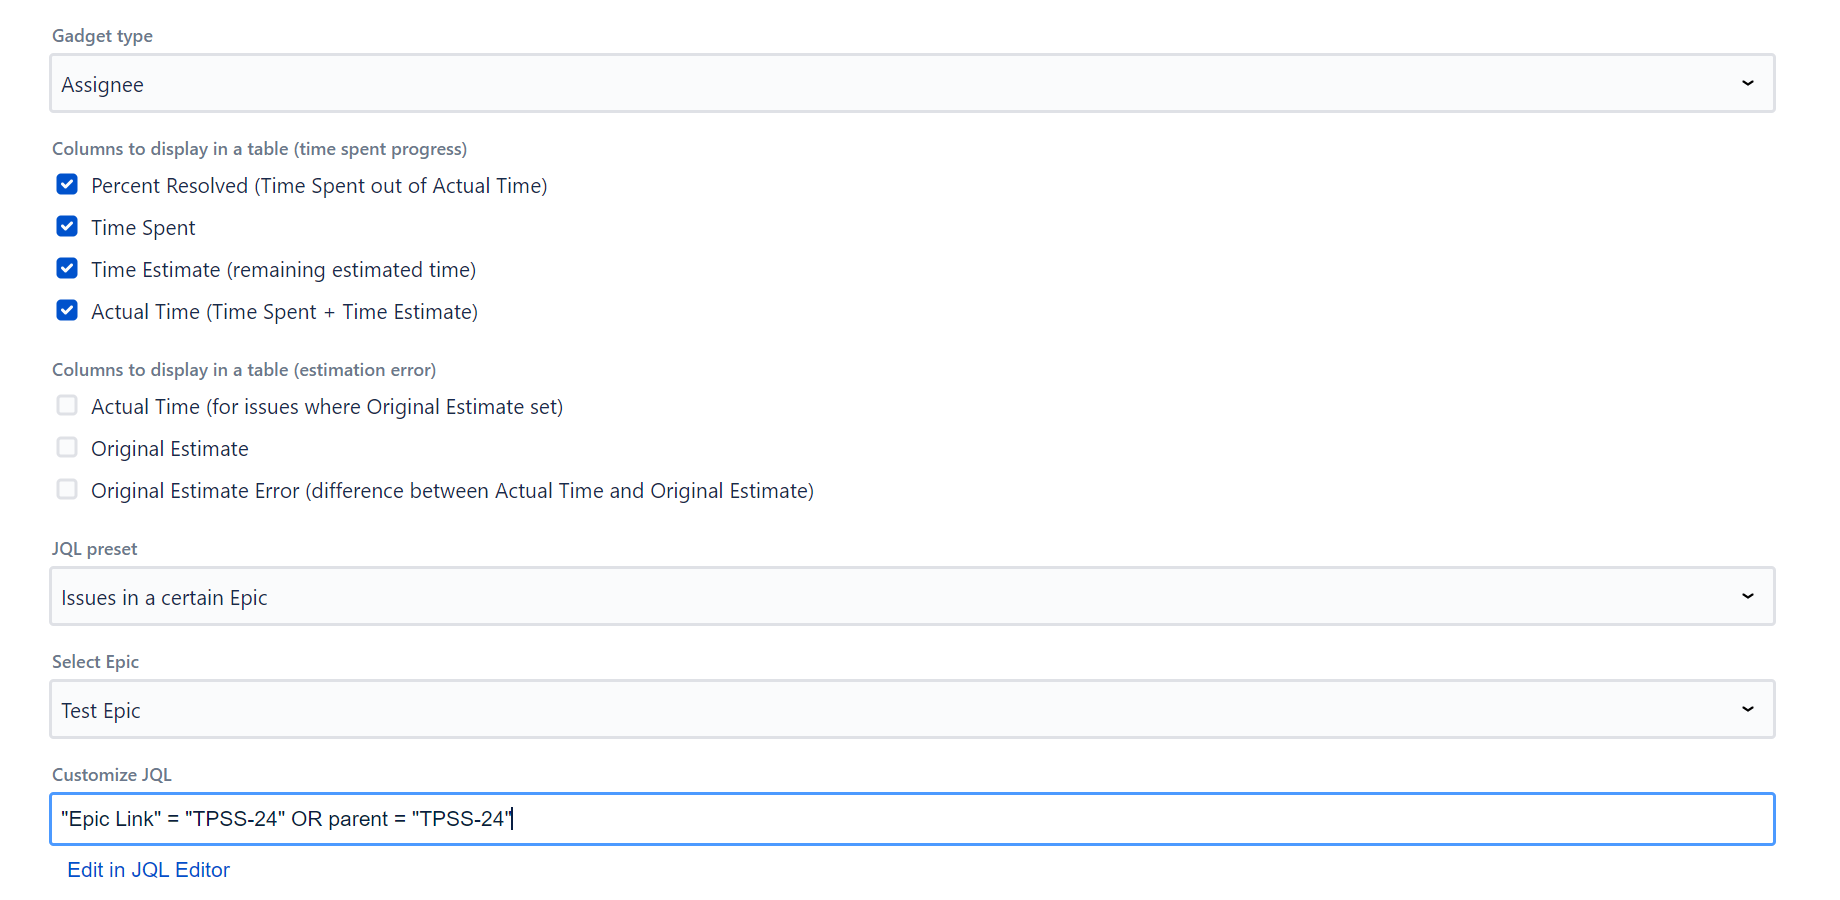This screenshot has height=900, width=1840.
Task: Click the JQL preset chevron arrow
Action: (x=1747, y=596)
